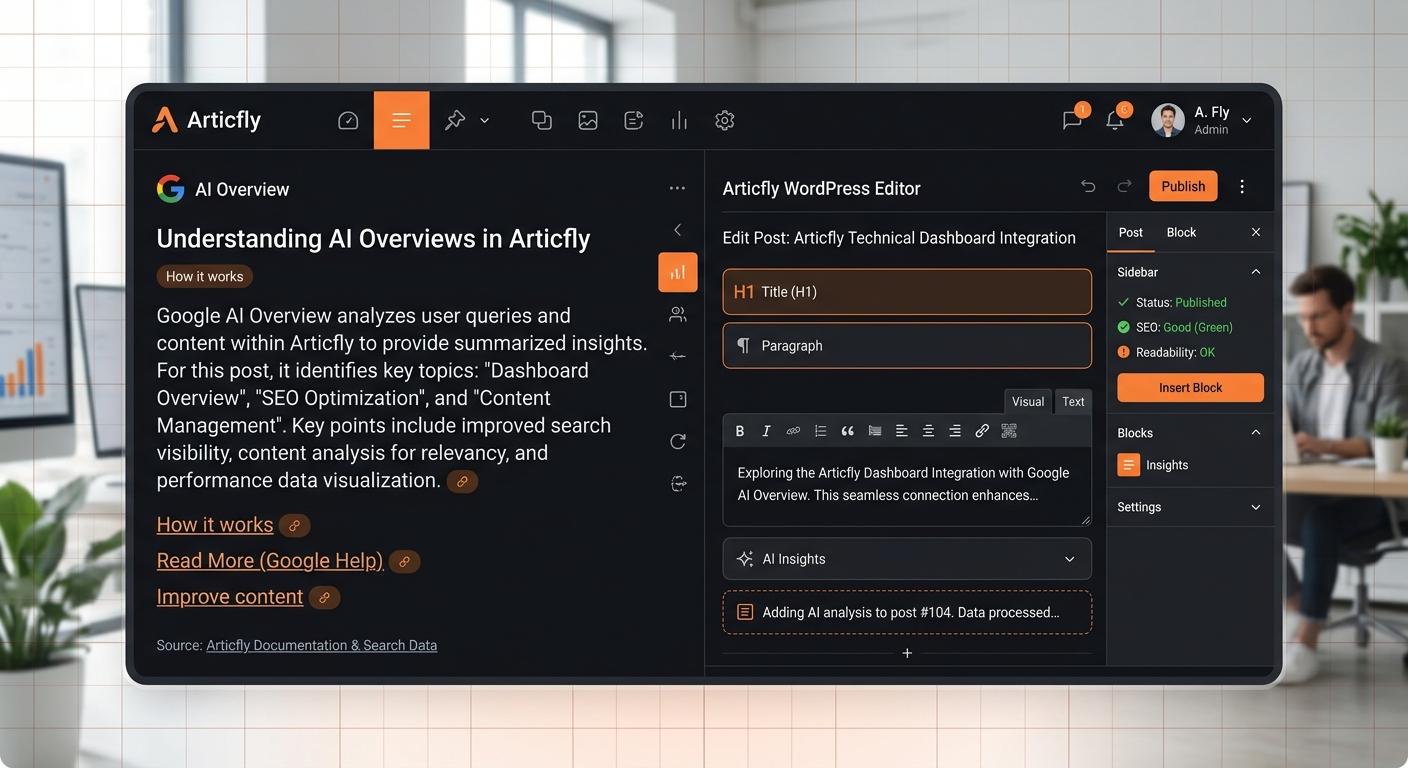Close the settings sidebar with X
This screenshot has width=1408, height=768.
point(1256,232)
